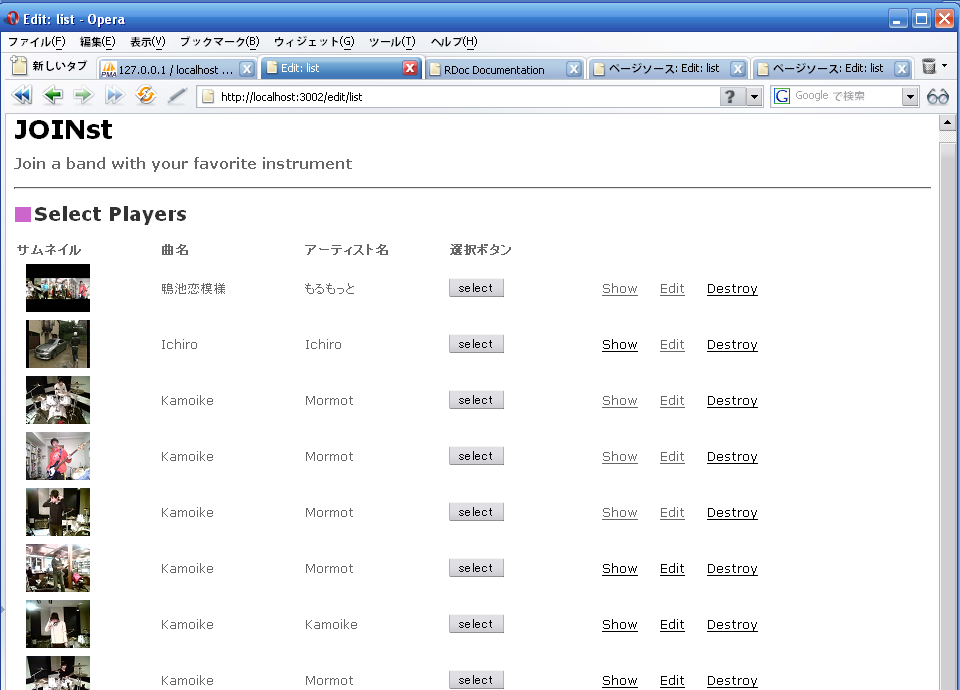
Task: Click the rewind navigation icon
Action: 21,96
